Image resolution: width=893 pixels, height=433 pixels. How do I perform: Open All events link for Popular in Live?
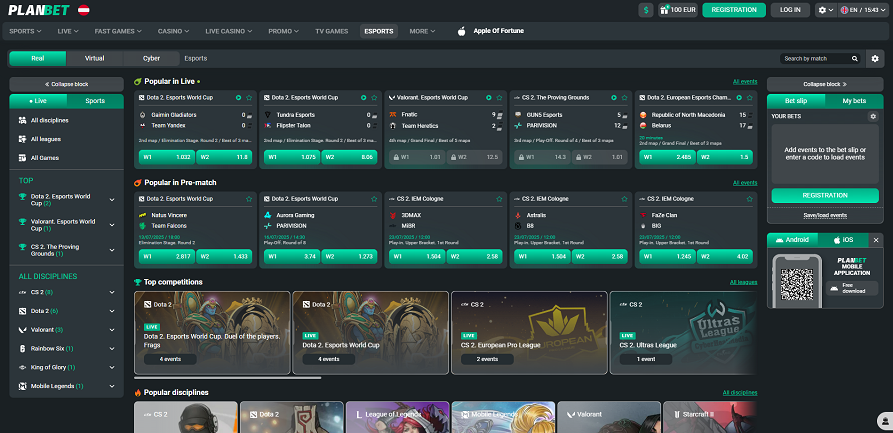pyautogui.click(x=745, y=82)
